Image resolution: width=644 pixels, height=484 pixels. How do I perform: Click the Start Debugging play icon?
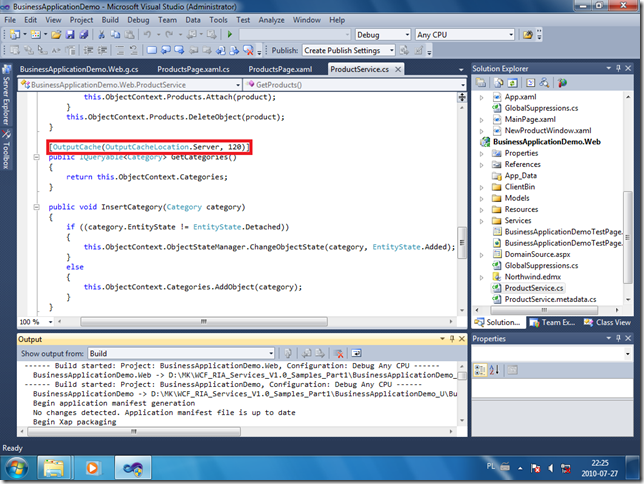(x=230, y=34)
